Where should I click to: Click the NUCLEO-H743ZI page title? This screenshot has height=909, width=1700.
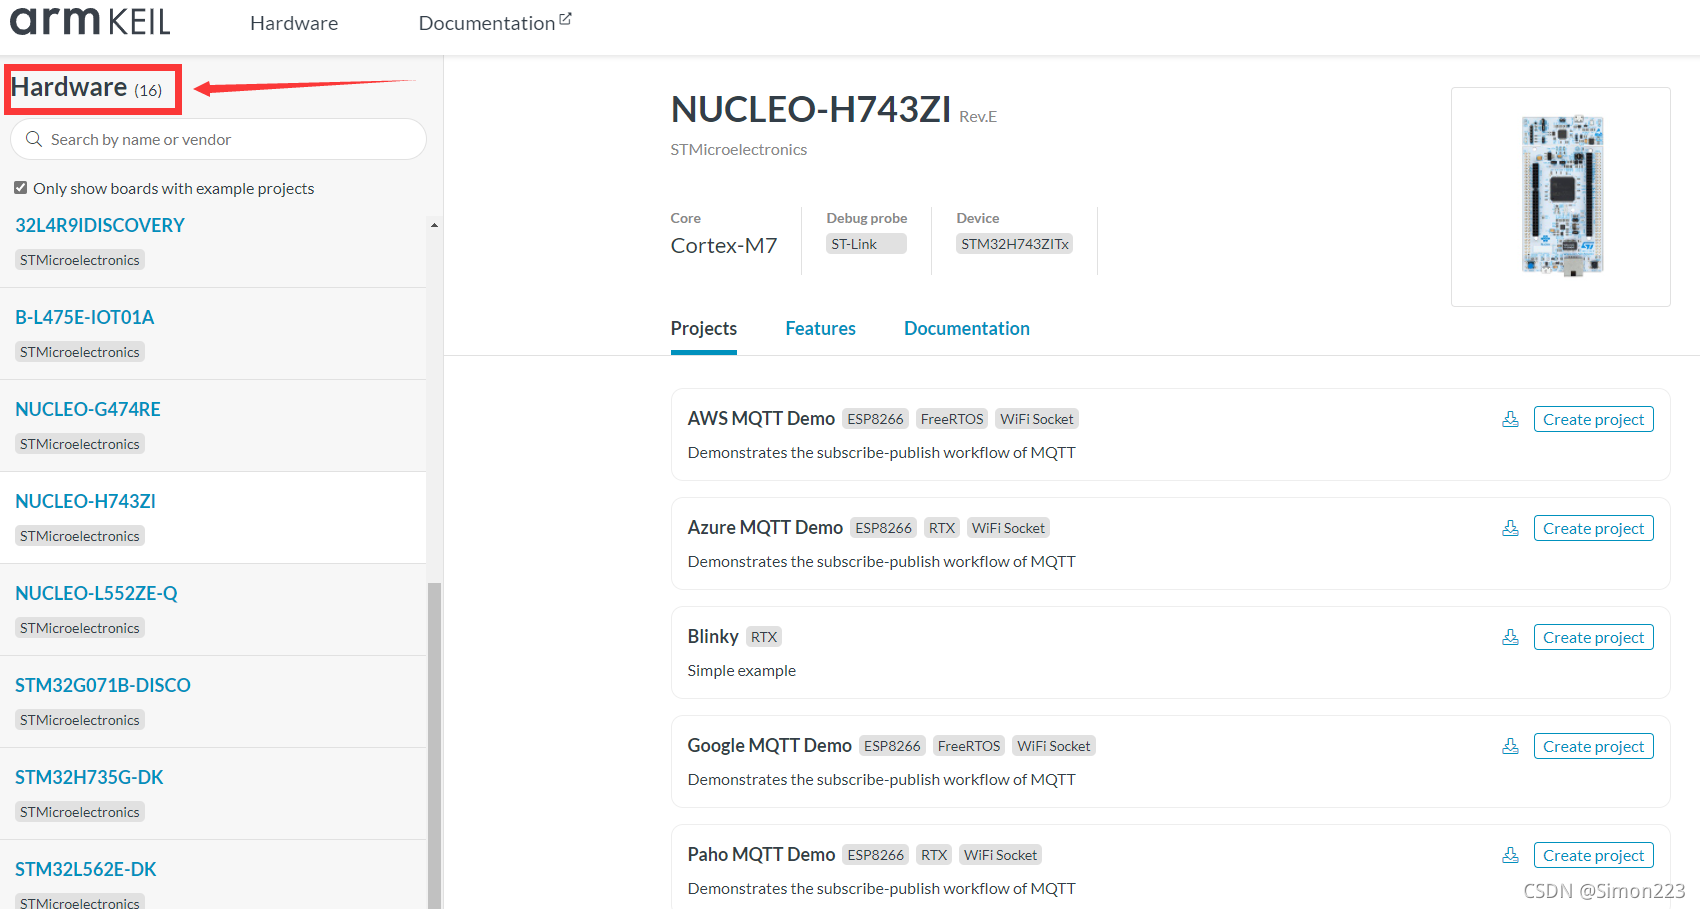811,110
